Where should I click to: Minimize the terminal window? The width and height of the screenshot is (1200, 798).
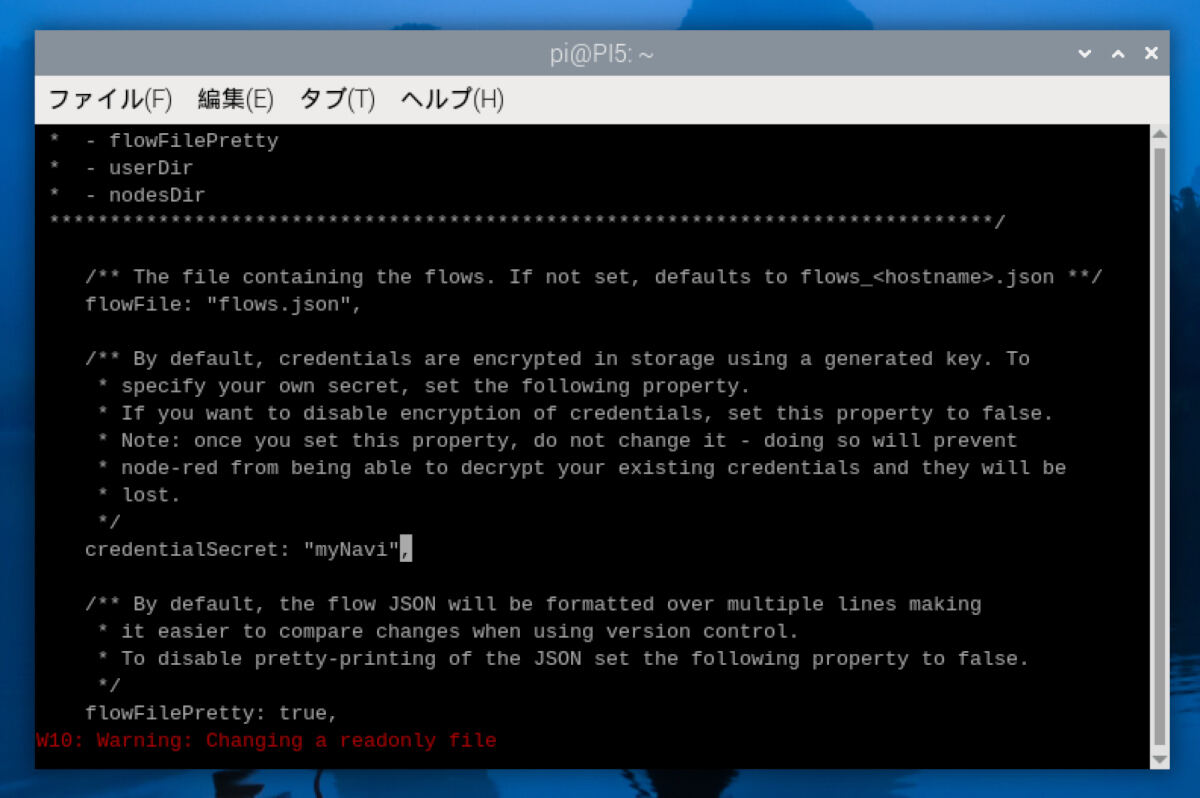[x=1085, y=54]
